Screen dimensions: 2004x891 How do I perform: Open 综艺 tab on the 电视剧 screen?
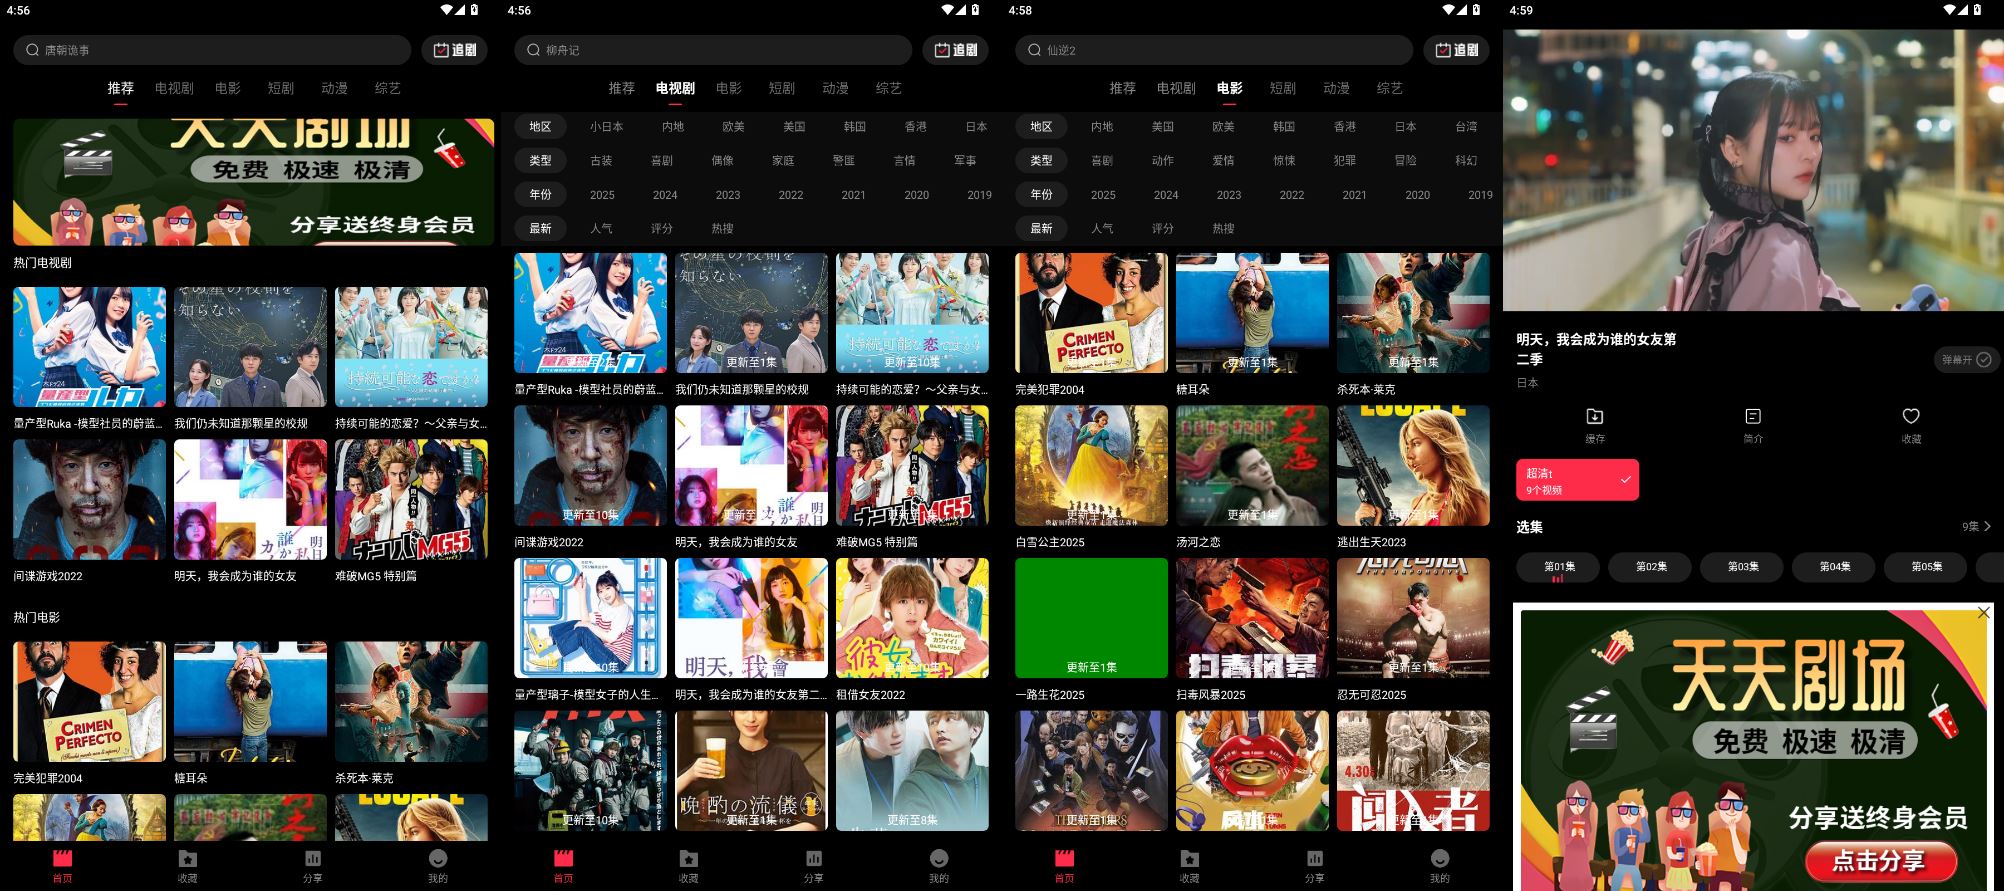[x=889, y=88]
